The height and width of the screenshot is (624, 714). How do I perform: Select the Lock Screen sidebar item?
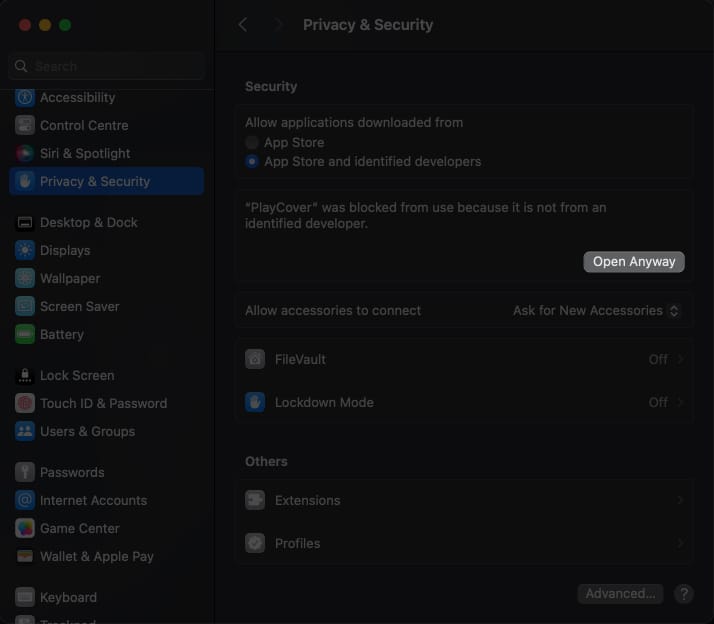click(x=107, y=375)
